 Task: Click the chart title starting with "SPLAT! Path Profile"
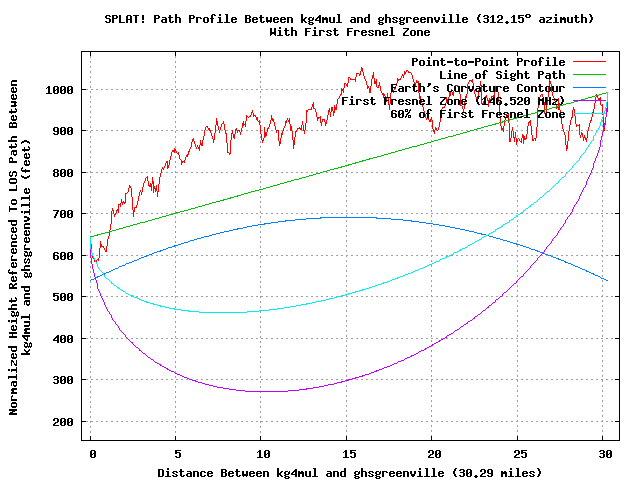pos(348,19)
